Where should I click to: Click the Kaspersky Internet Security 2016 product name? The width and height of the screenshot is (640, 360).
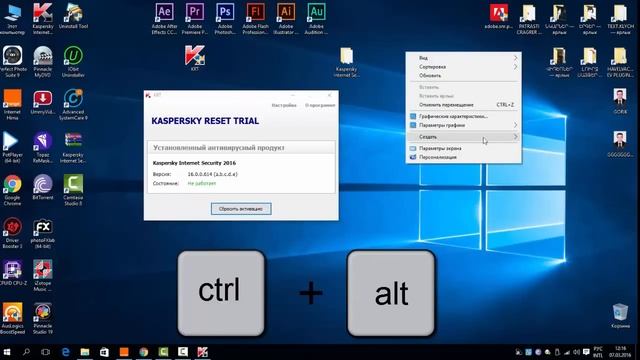point(194,163)
